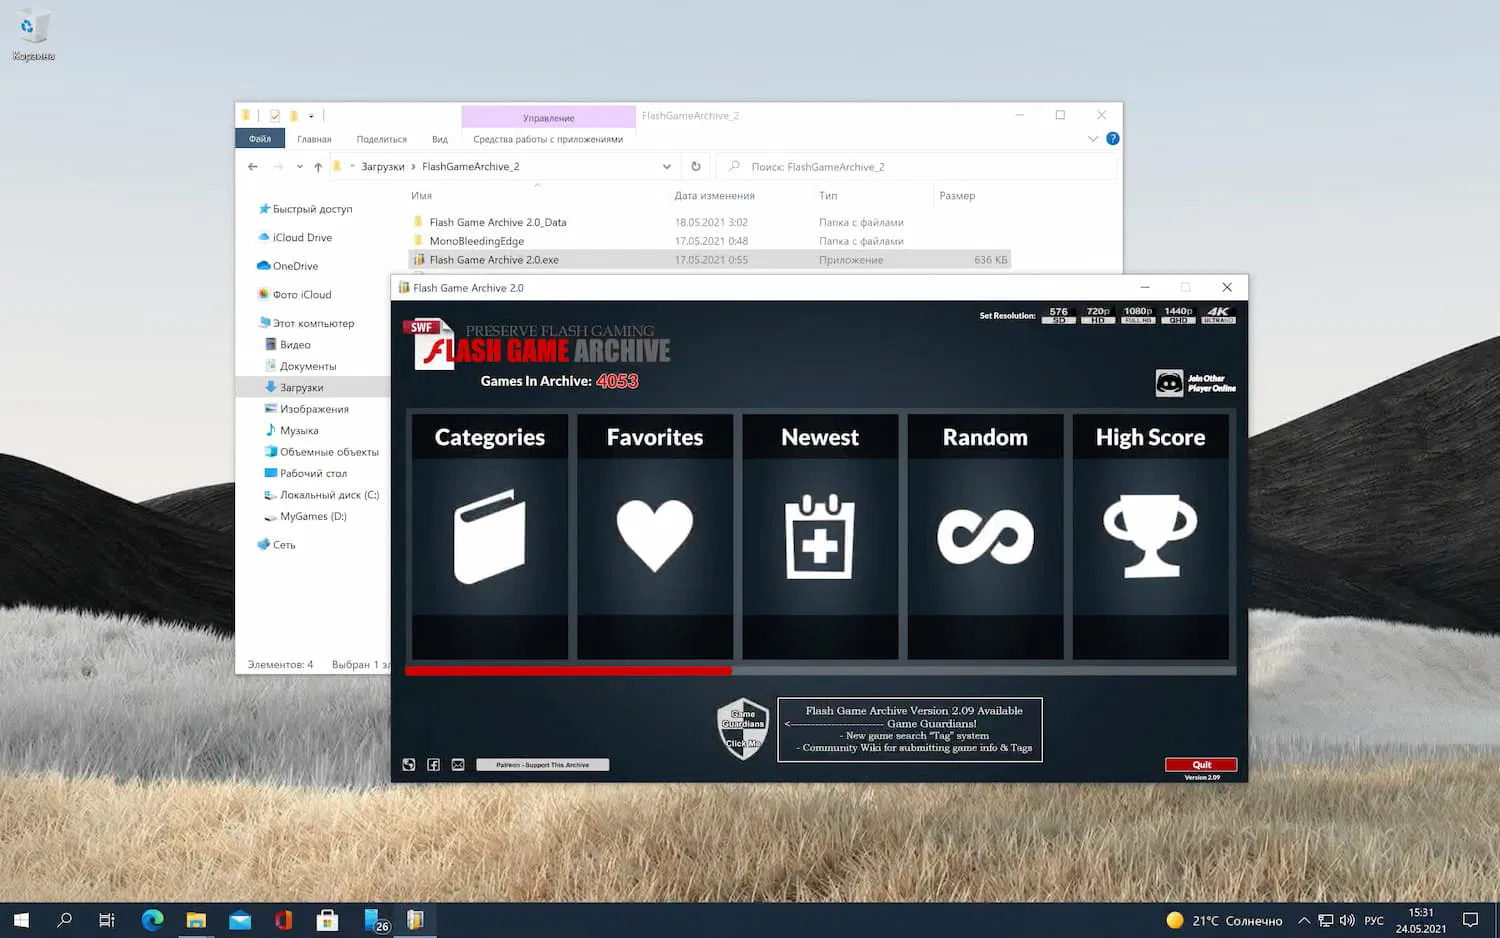Click the Game Guardians shield badge
1500x938 pixels.
(x=743, y=729)
